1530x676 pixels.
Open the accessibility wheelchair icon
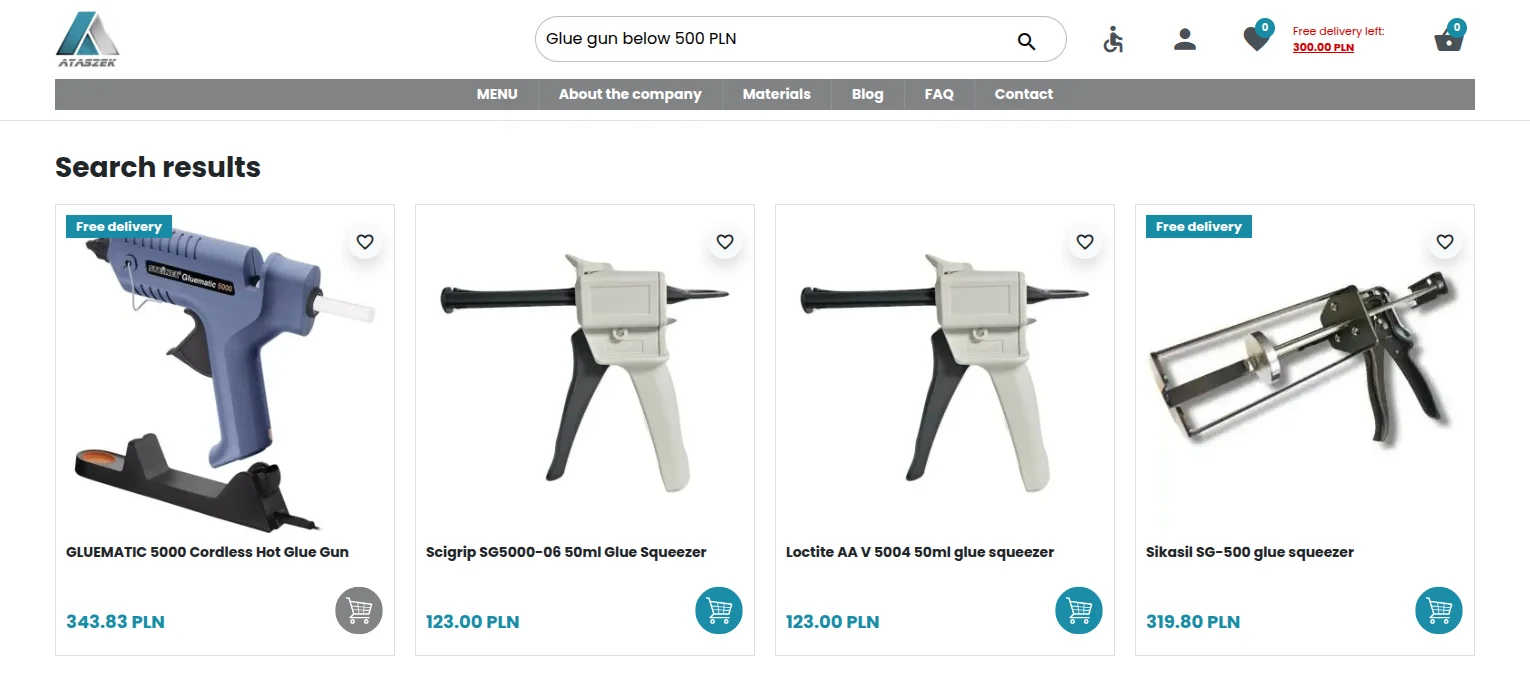click(1113, 40)
